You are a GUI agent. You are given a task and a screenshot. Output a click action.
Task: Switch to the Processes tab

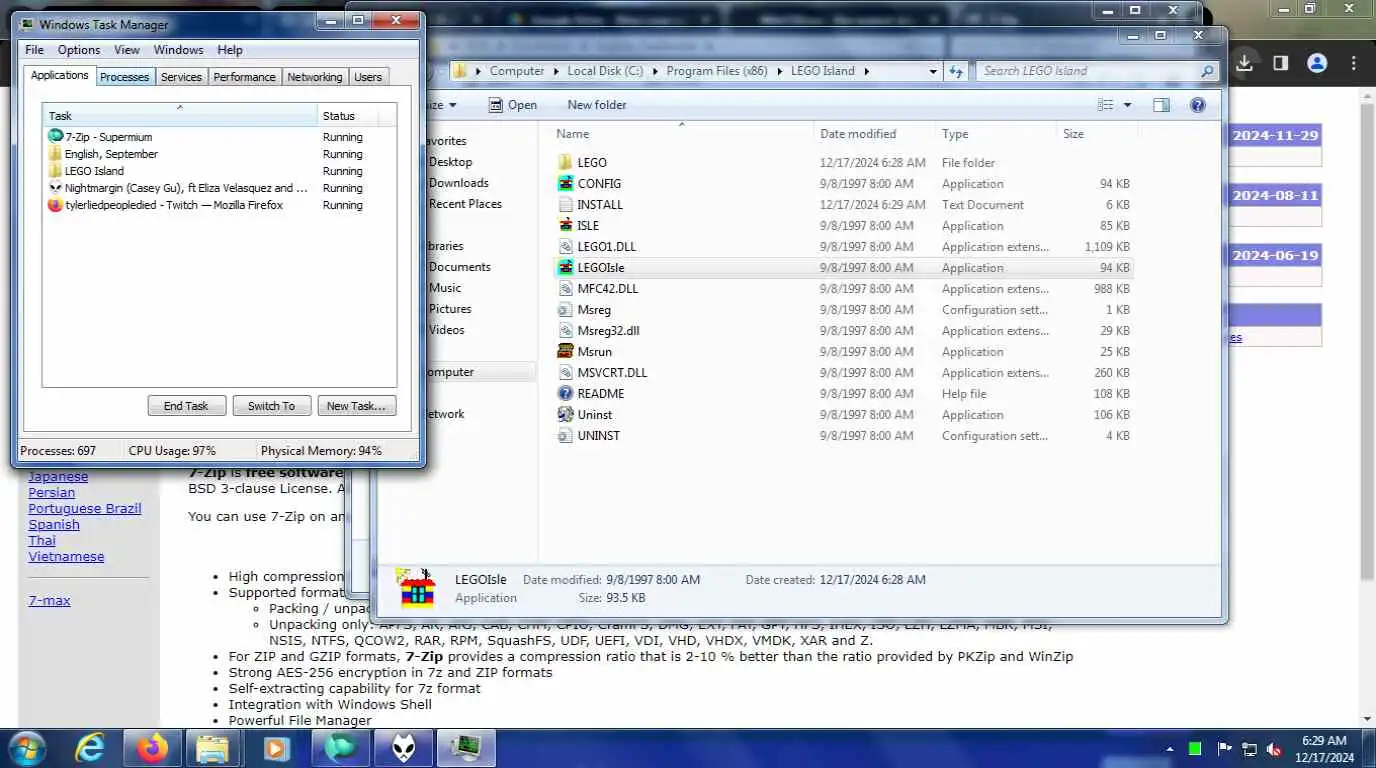coord(125,77)
